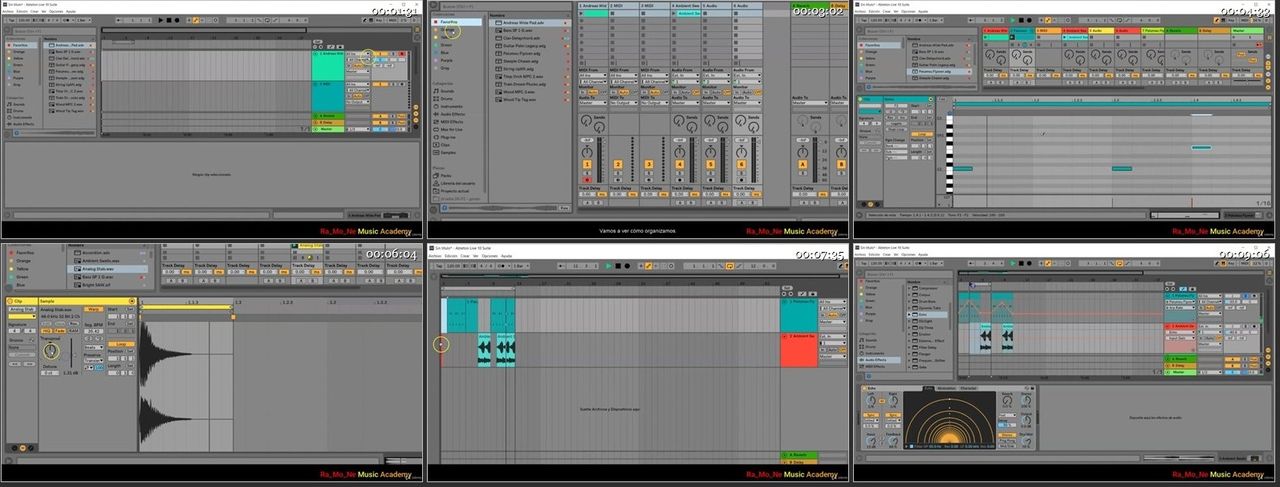The width and height of the screenshot is (1280, 487).
Task: Click the Play button in the bottom-right frame
Action: point(1012,265)
